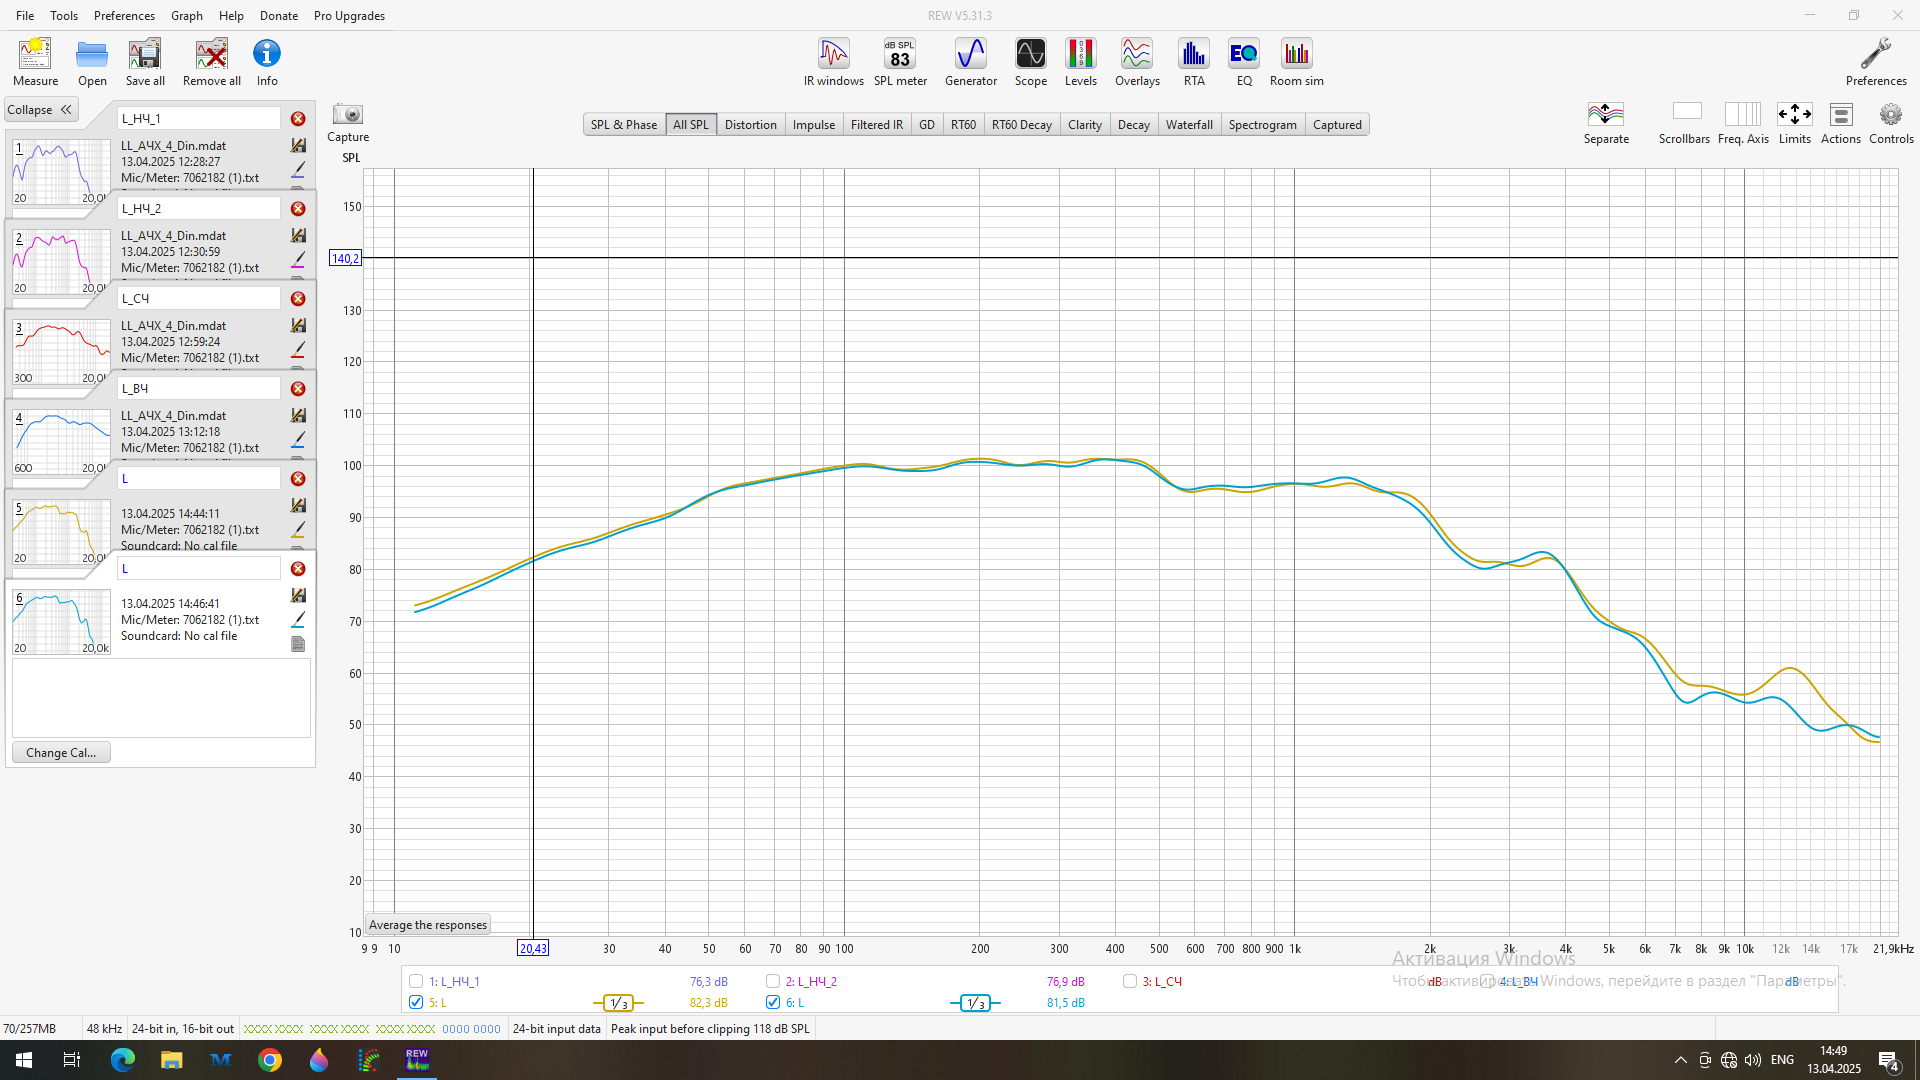
Task: Enable trace checkbox 3: L_СЧ
Action: coord(1130,981)
